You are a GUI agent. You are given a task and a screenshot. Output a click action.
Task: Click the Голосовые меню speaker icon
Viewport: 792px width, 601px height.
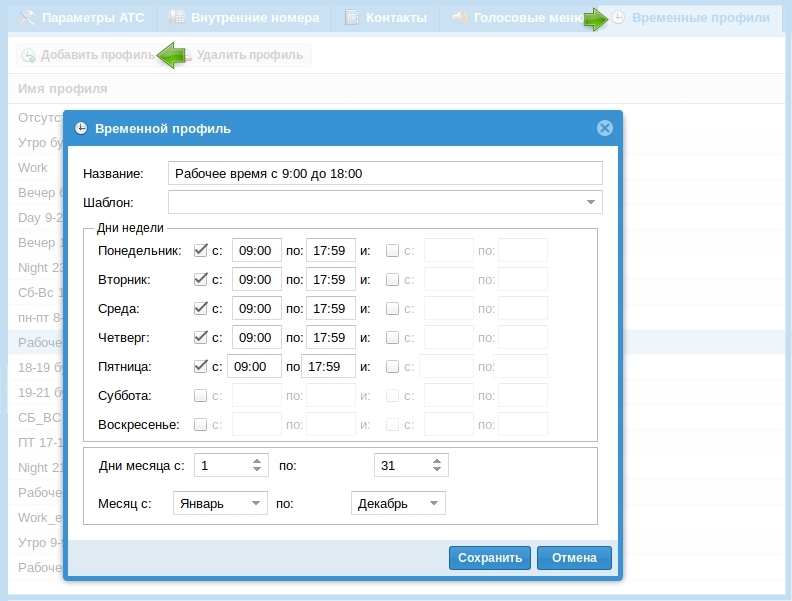pos(459,18)
